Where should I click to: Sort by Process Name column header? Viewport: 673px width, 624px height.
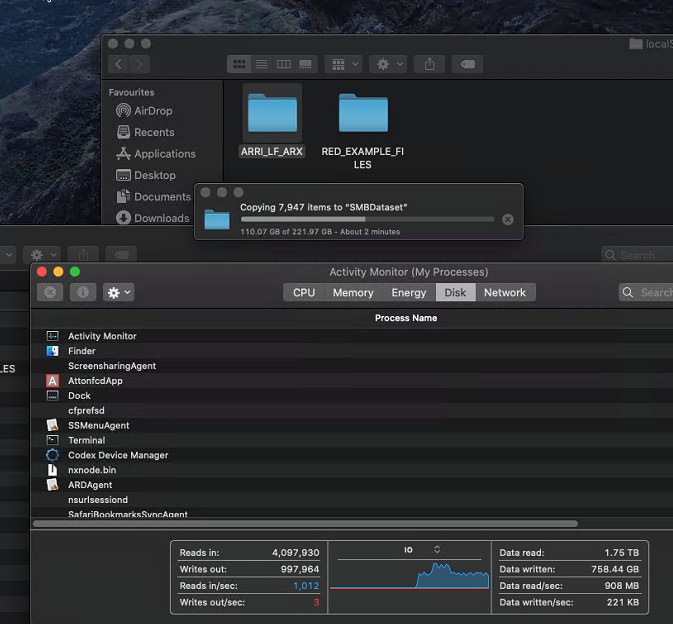click(x=406, y=318)
